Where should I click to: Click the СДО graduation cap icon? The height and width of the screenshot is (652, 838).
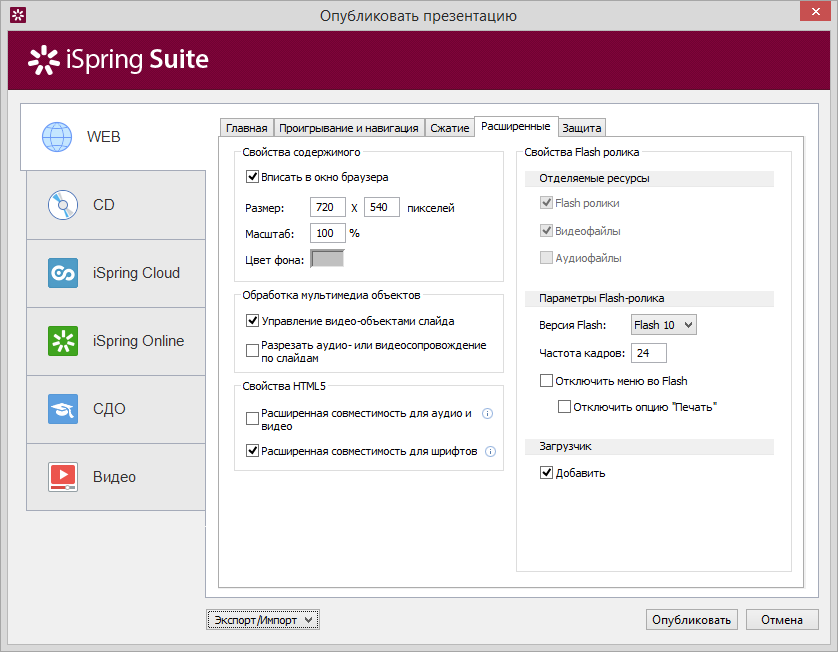(63, 409)
